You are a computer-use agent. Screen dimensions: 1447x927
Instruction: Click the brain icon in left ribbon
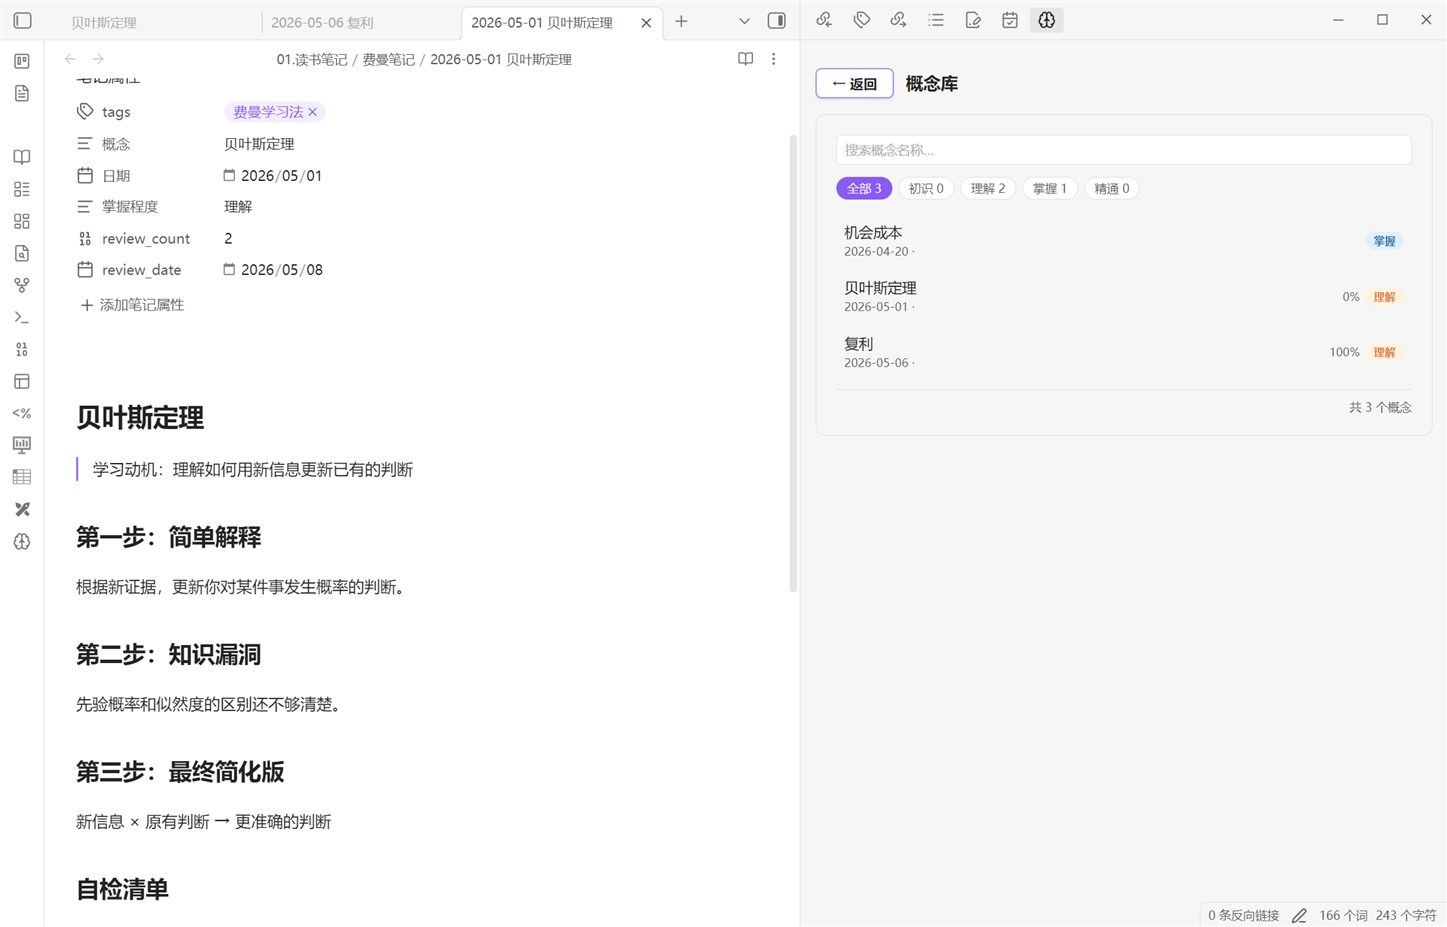[x=22, y=541]
